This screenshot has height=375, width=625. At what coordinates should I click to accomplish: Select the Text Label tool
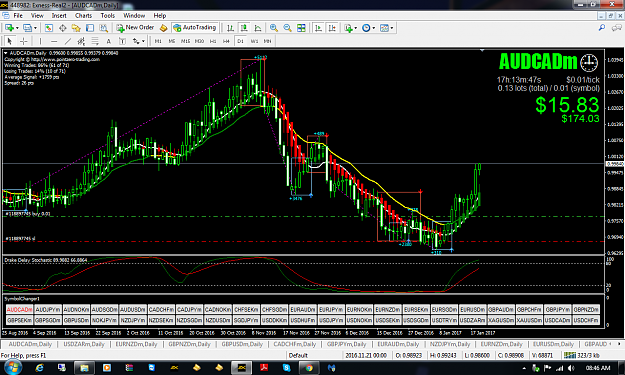tap(122, 41)
